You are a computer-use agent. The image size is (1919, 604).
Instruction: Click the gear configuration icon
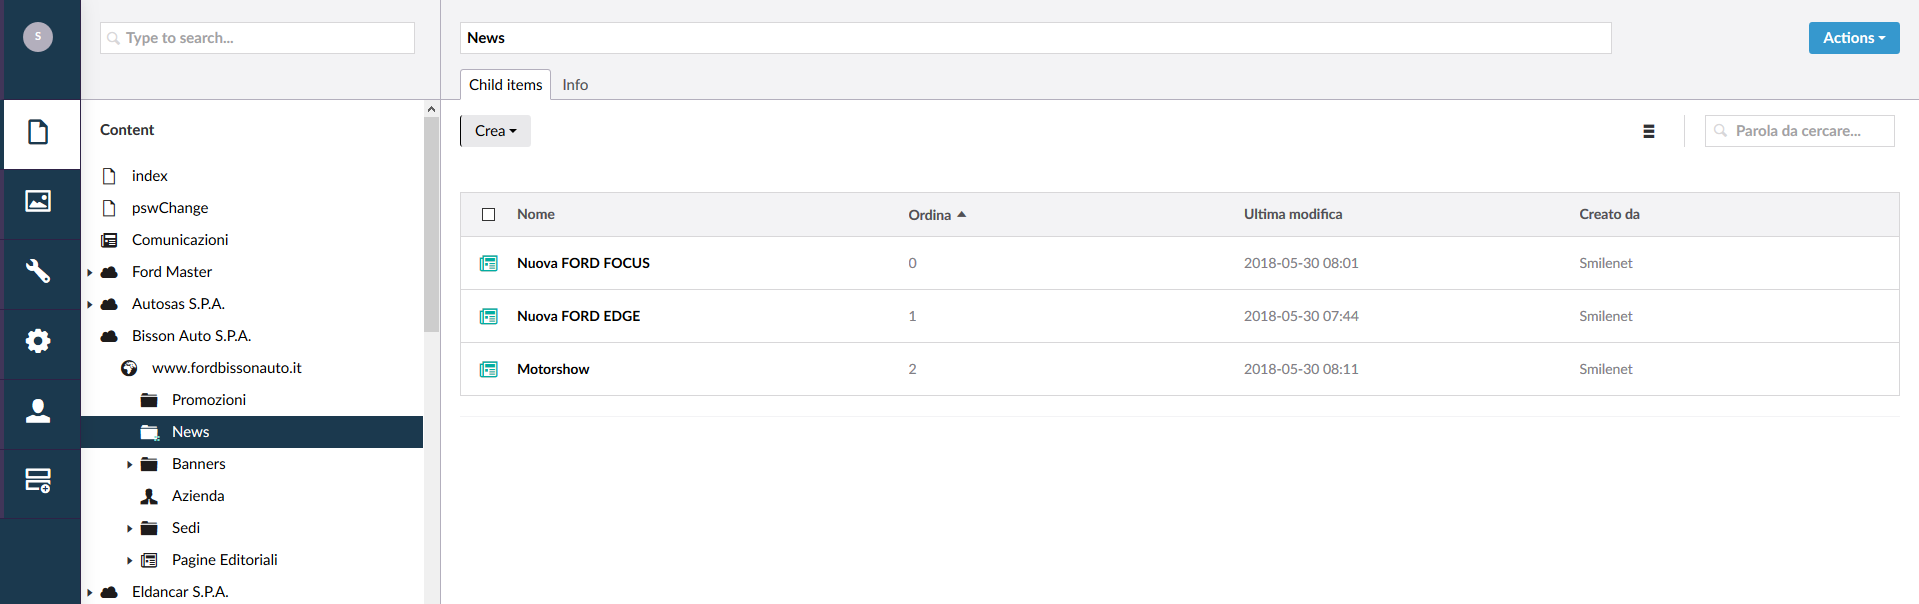click(39, 341)
